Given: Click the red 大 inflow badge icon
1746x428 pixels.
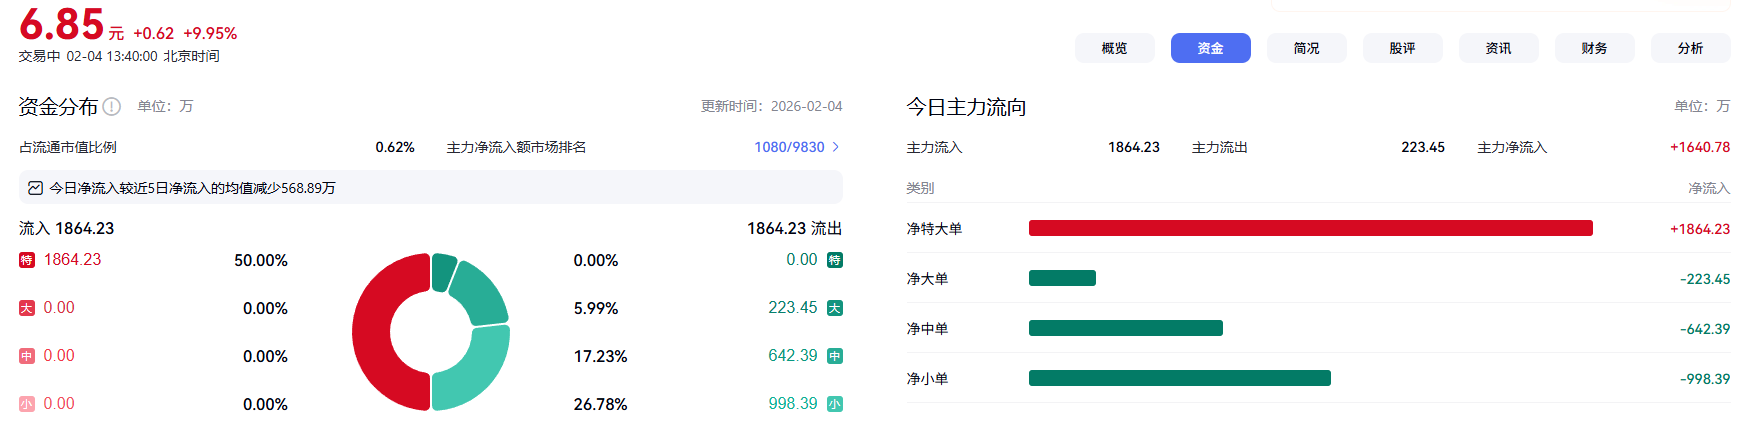Looking at the screenshot, I should 27,308.
